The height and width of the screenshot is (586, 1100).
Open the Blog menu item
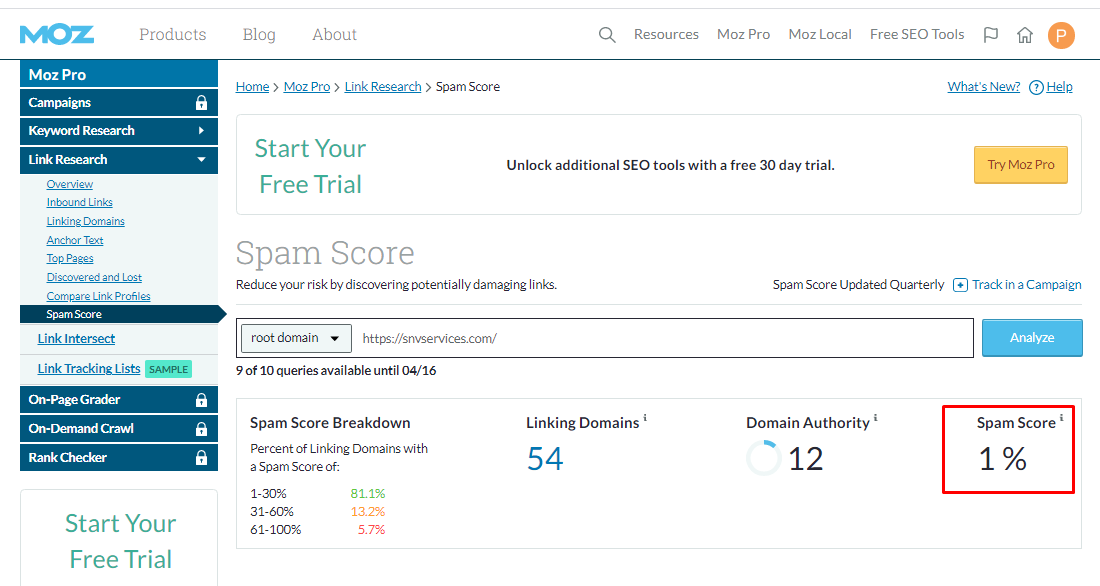(x=259, y=34)
